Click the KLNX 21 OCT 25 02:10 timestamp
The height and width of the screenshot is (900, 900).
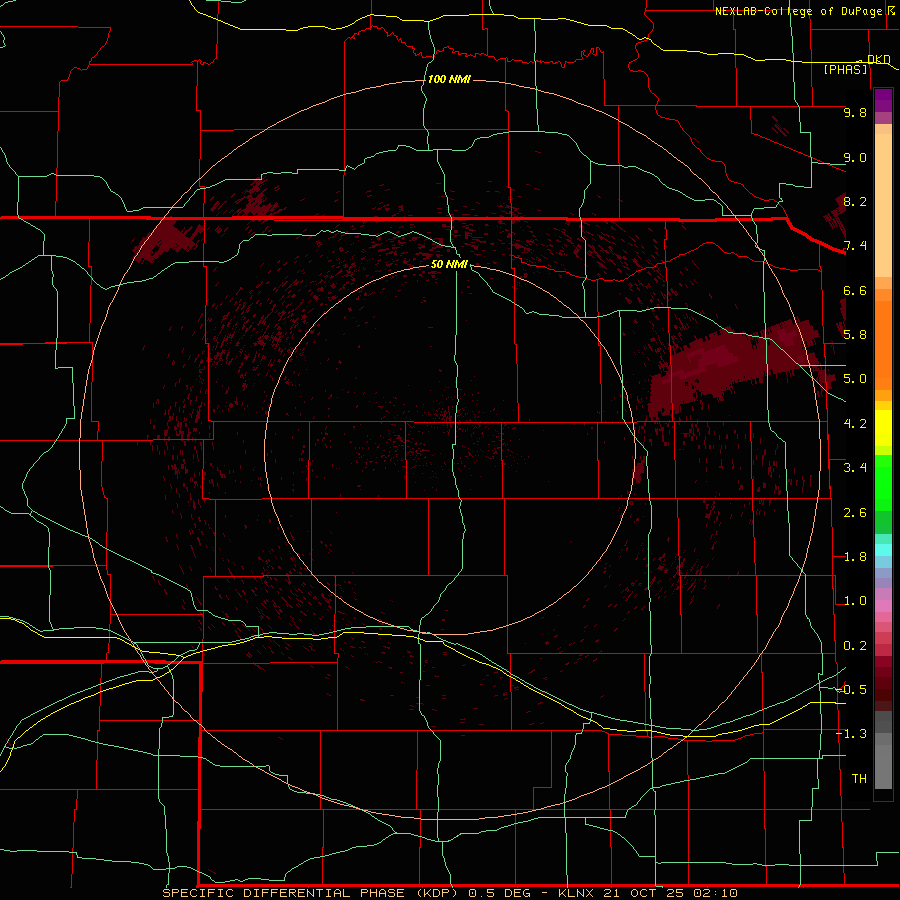pos(647,893)
